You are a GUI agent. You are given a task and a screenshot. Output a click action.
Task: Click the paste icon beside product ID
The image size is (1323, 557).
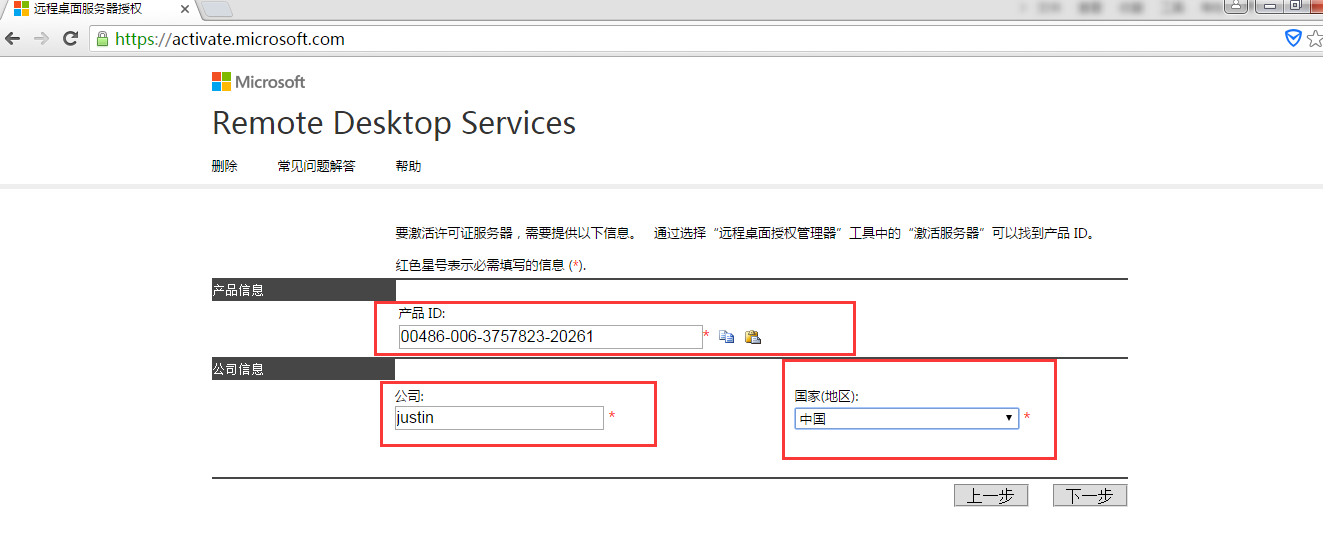(753, 337)
